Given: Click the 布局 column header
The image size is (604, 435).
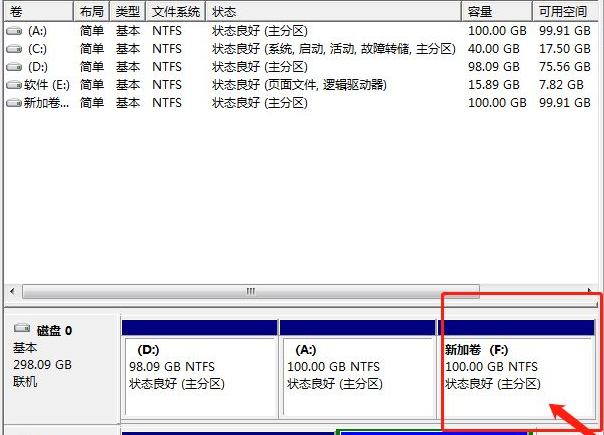Looking at the screenshot, I should coord(91,11).
